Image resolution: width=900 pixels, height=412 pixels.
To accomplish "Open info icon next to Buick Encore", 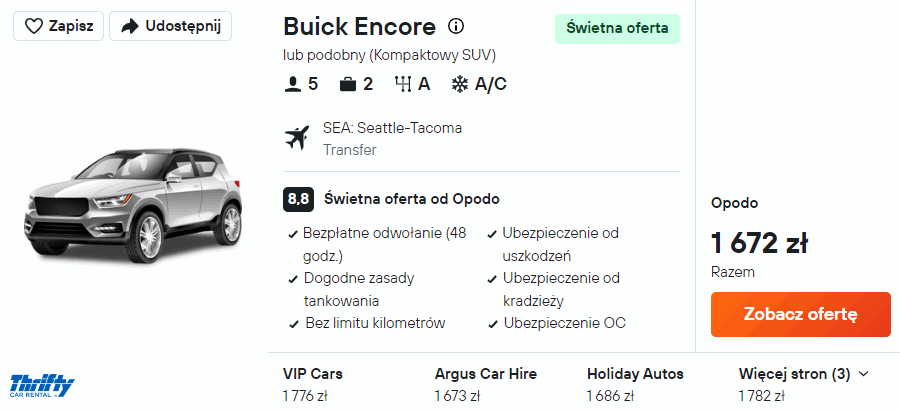I will pos(456,27).
